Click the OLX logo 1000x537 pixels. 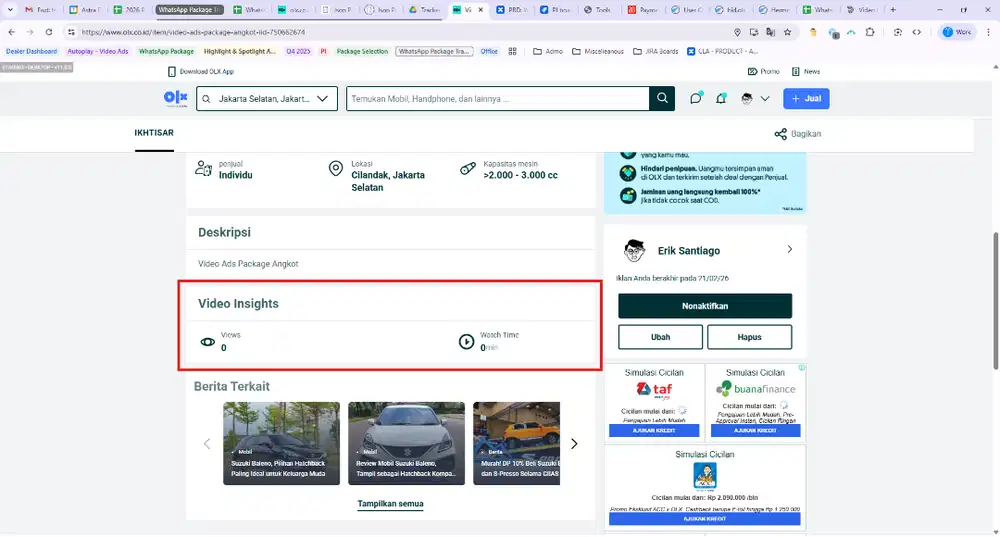(176, 99)
